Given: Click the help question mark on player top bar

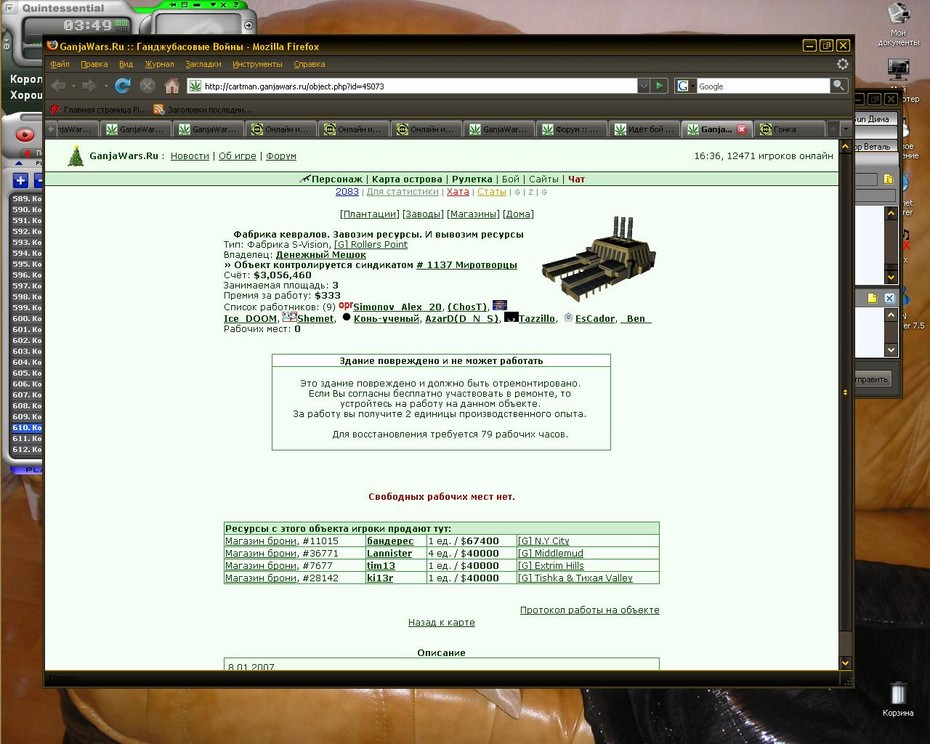Looking at the screenshot, I should point(236,5).
